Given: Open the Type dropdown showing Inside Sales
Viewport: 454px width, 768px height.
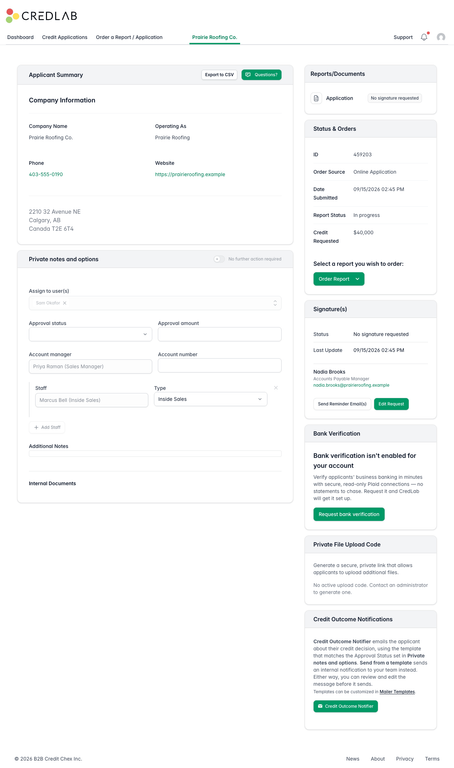Looking at the screenshot, I should point(211,399).
